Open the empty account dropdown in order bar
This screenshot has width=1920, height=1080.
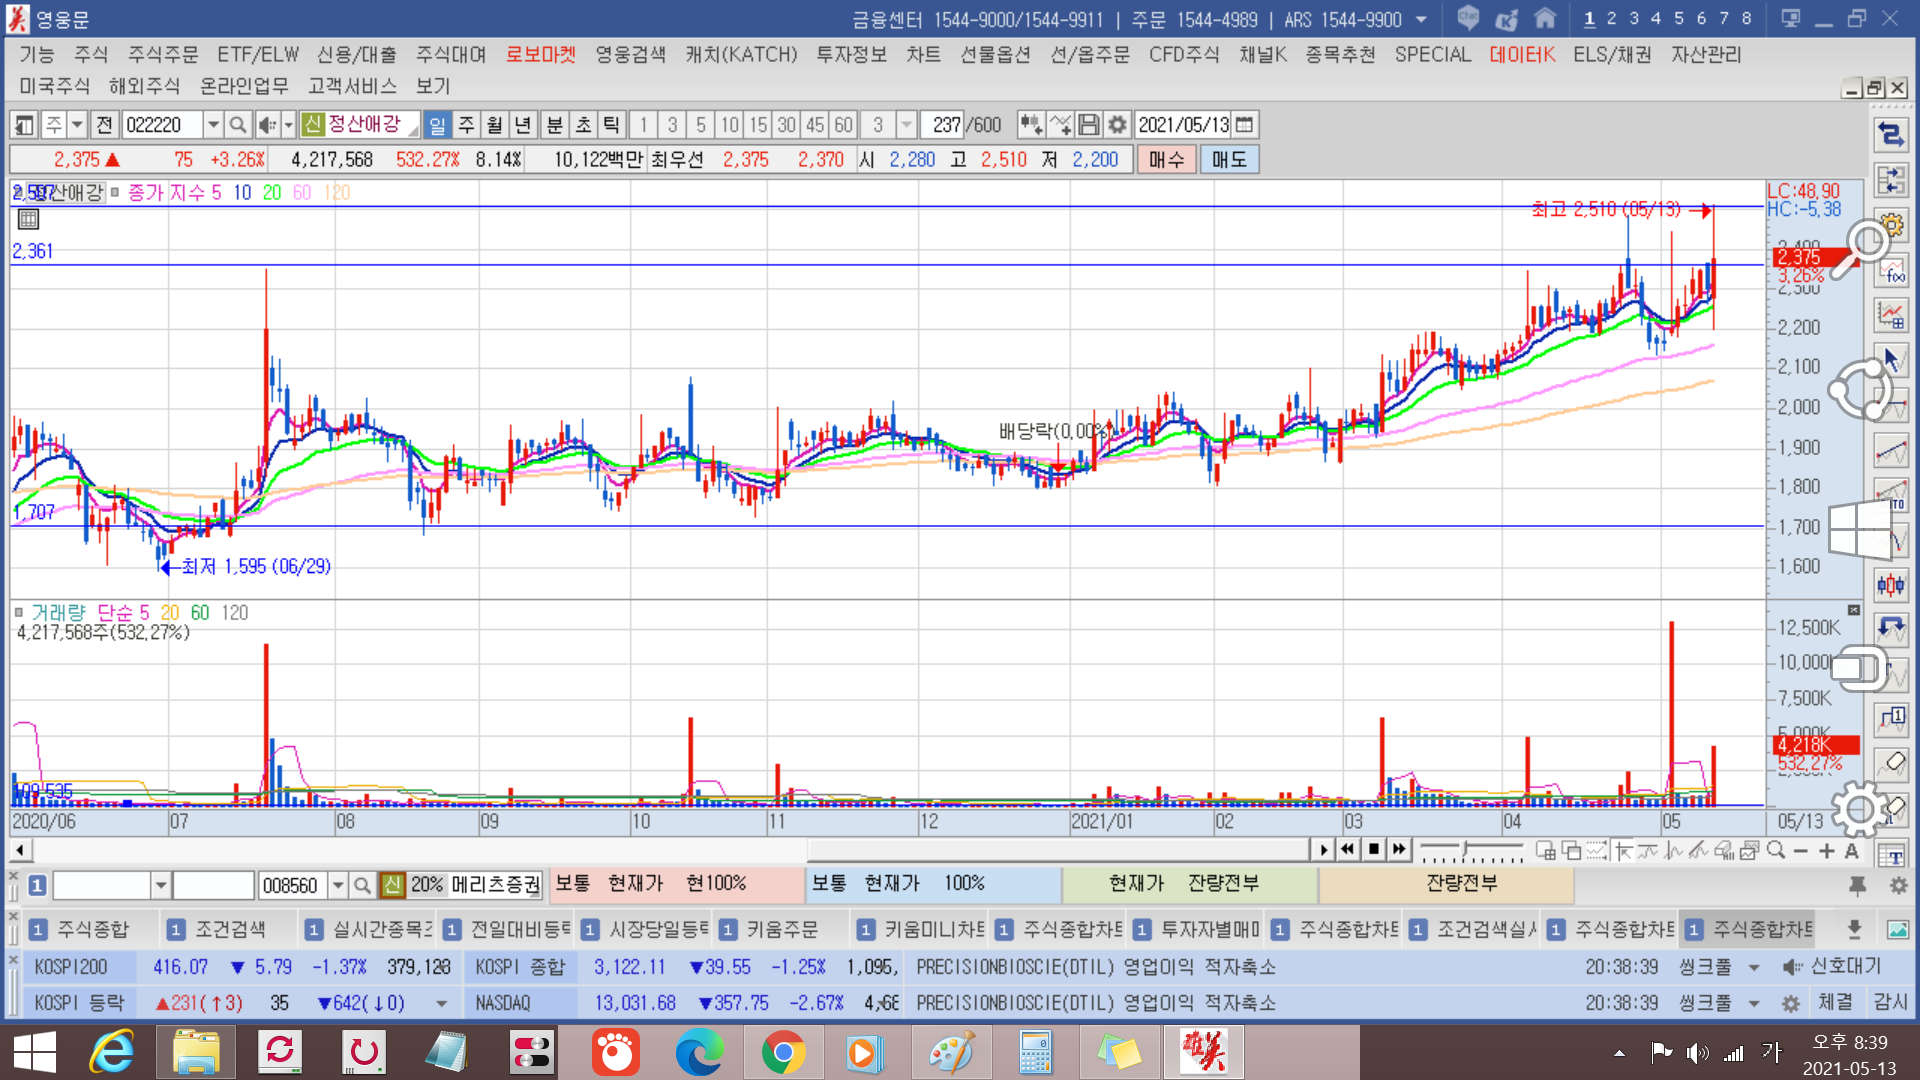tap(160, 885)
